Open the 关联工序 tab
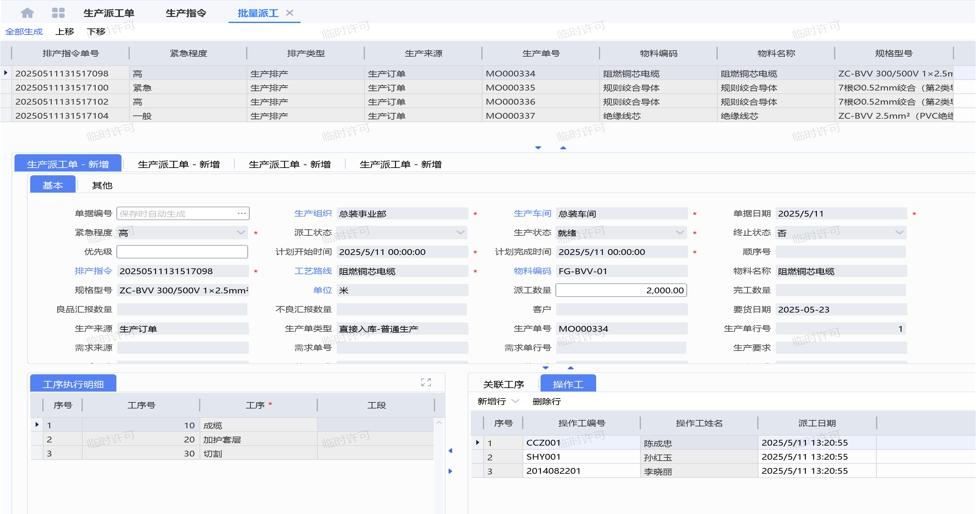976x514 pixels. pyautogui.click(x=503, y=384)
